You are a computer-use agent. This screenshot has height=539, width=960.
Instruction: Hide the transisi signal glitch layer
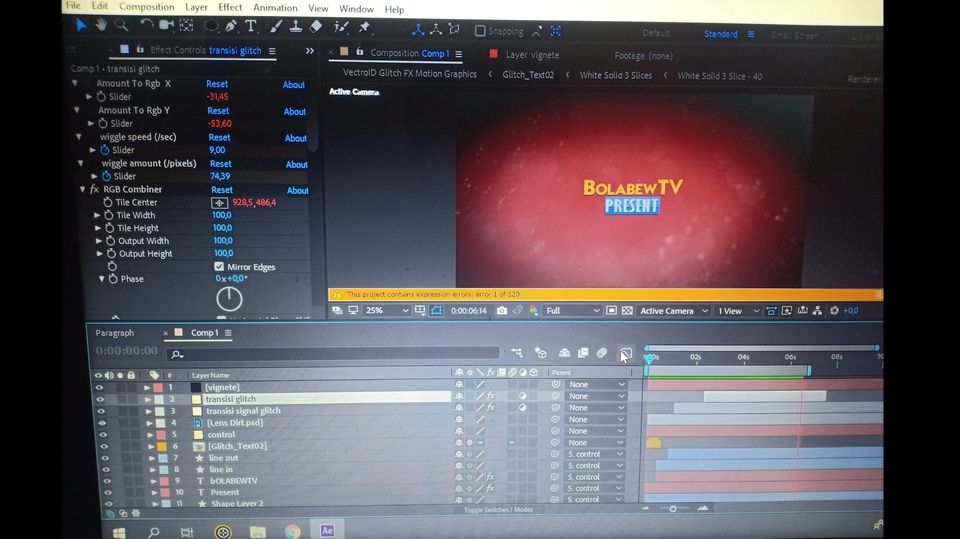[101, 411]
